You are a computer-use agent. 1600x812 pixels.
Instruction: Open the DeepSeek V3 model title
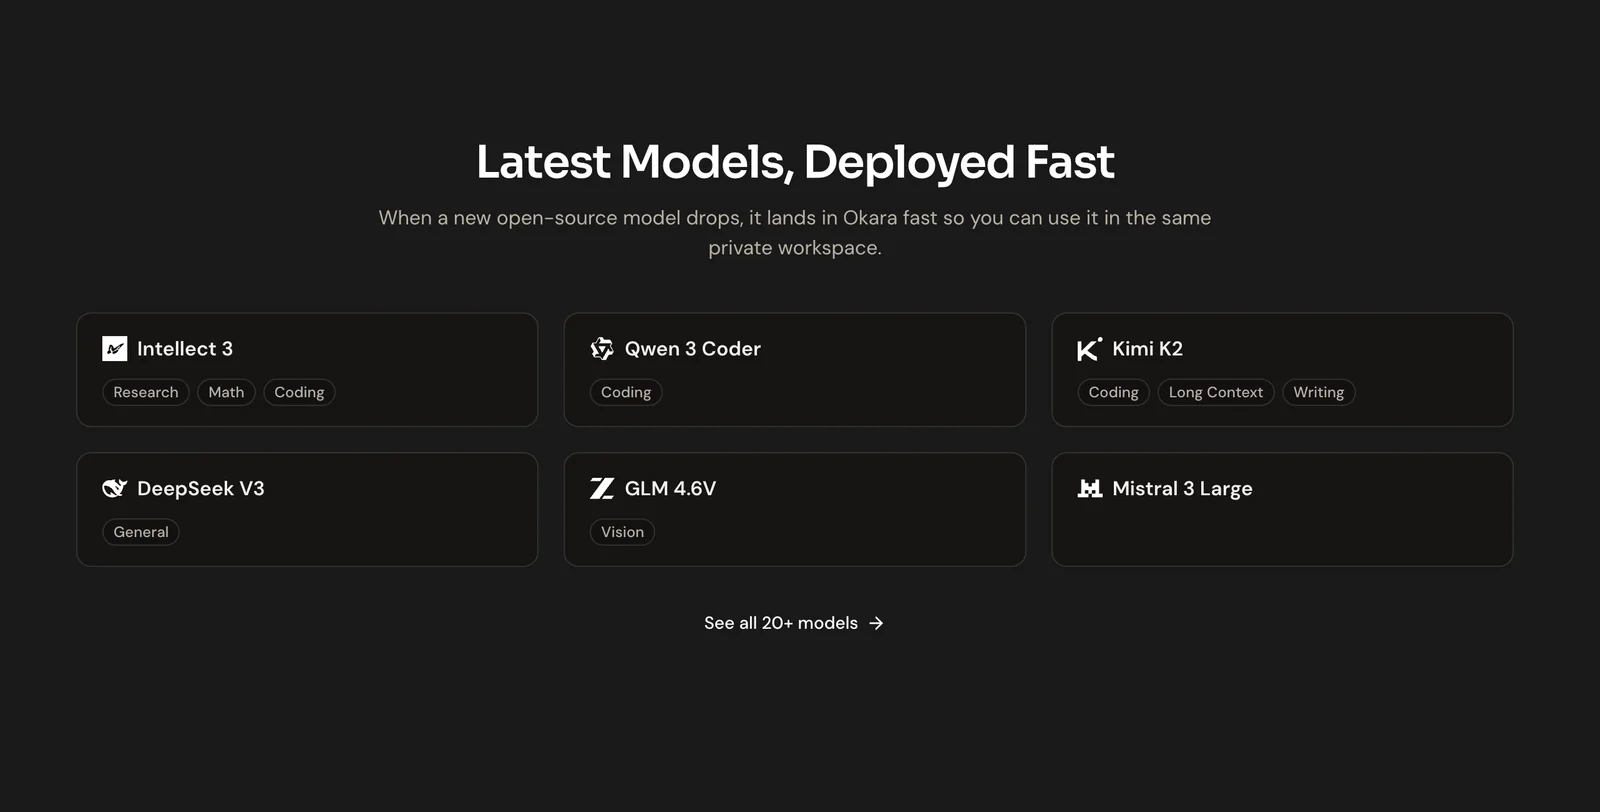pos(200,489)
